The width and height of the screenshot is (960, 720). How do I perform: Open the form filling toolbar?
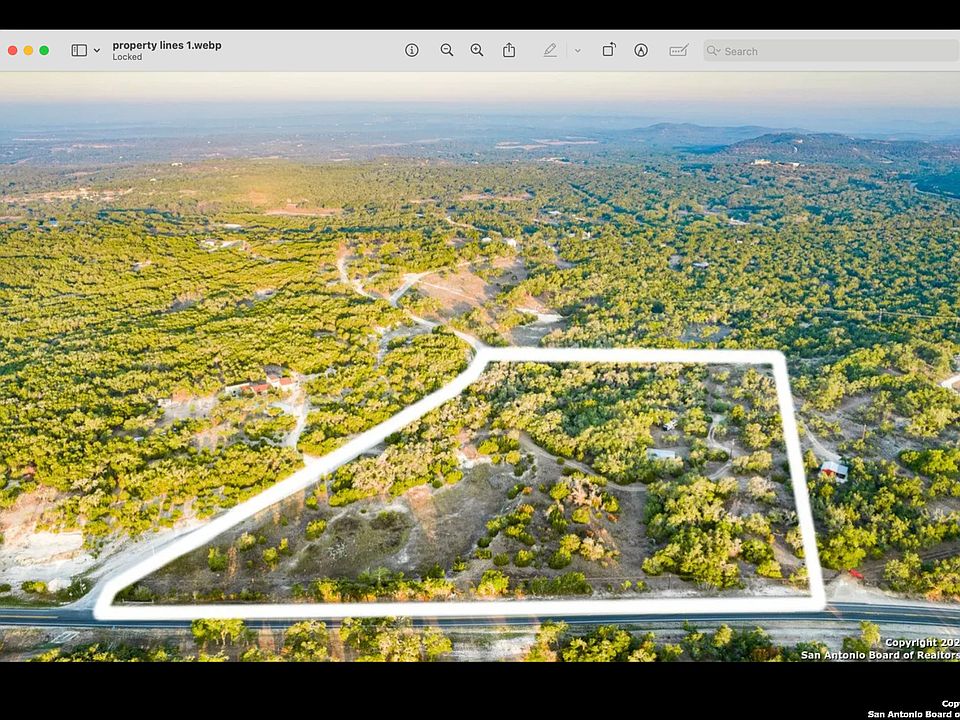(679, 50)
